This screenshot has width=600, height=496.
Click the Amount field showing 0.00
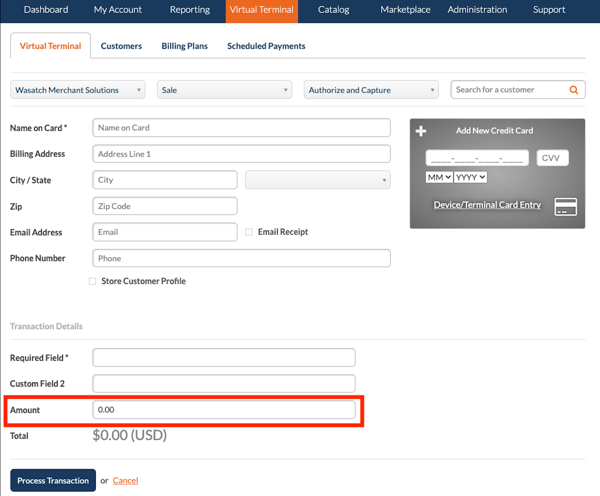(224, 410)
